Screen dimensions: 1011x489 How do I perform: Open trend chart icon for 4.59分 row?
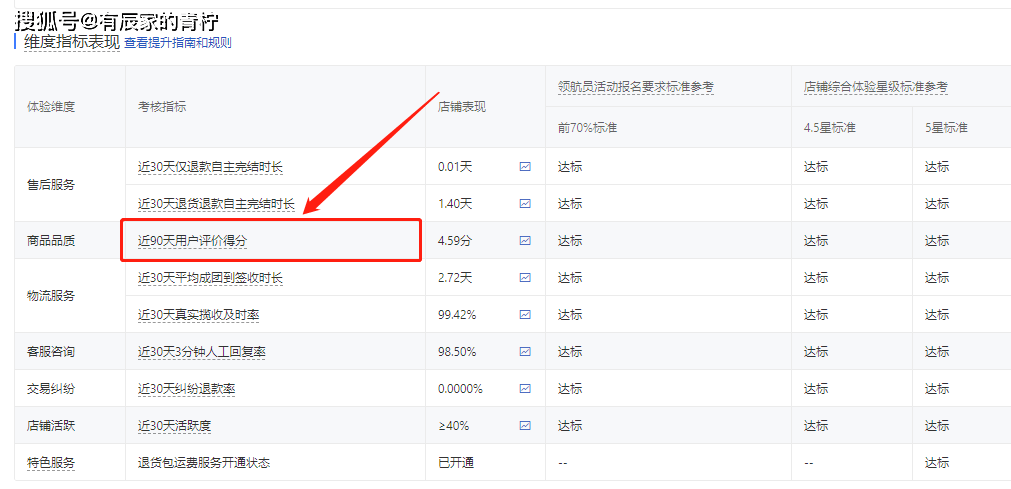[525, 241]
